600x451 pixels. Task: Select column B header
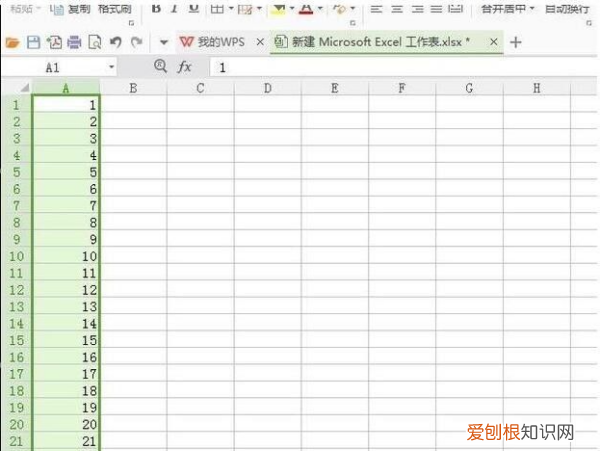pyautogui.click(x=133, y=88)
